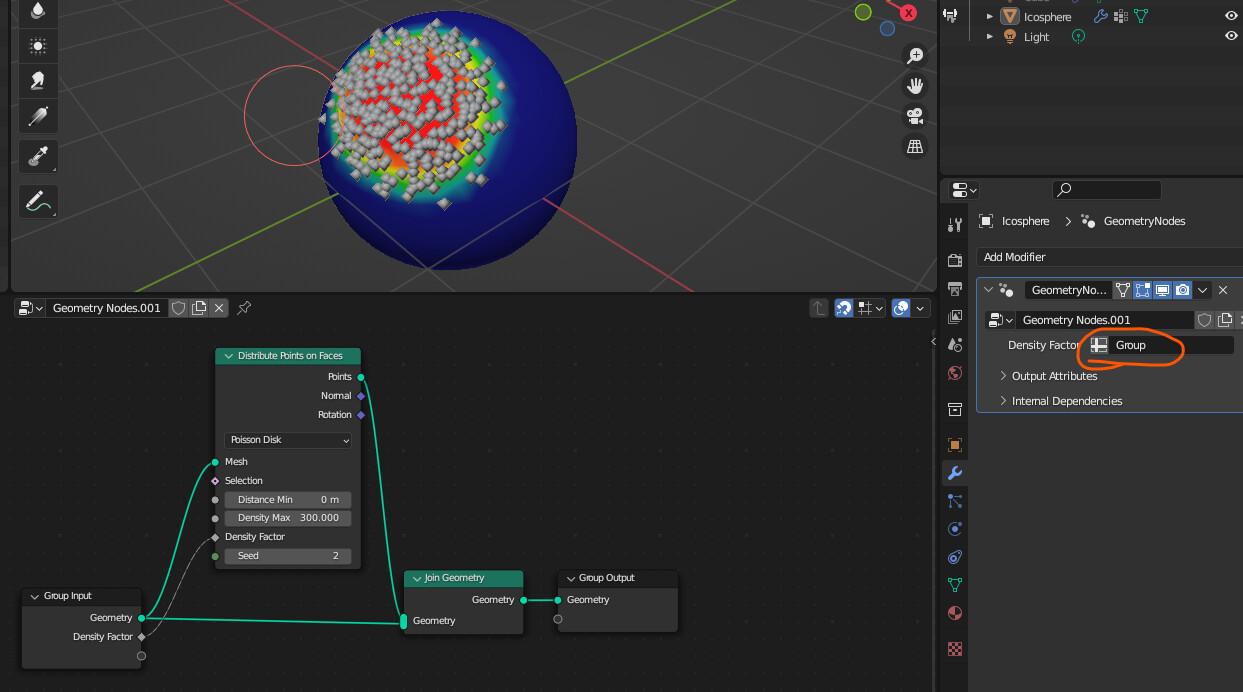Screen dimensions: 1243x692
Task: Open the Render properties tab
Action: (x=955, y=258)
